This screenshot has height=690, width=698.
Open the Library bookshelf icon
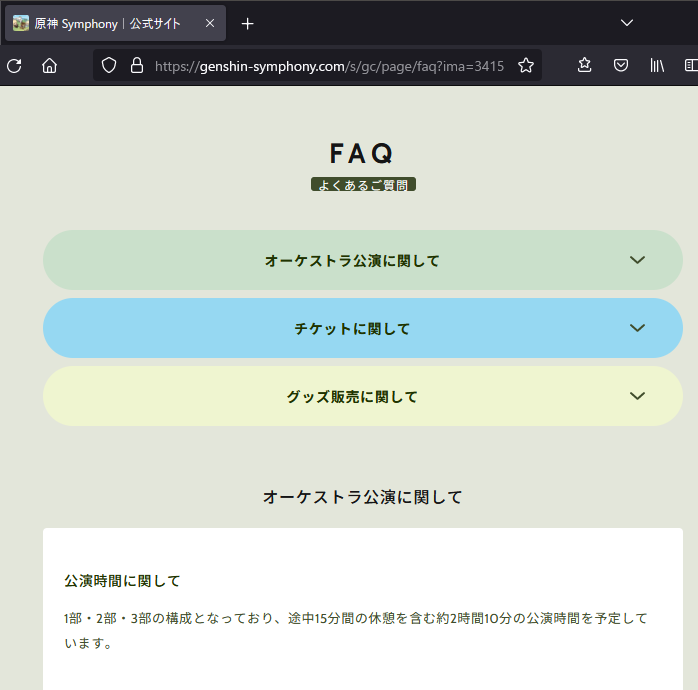(657, 65)
